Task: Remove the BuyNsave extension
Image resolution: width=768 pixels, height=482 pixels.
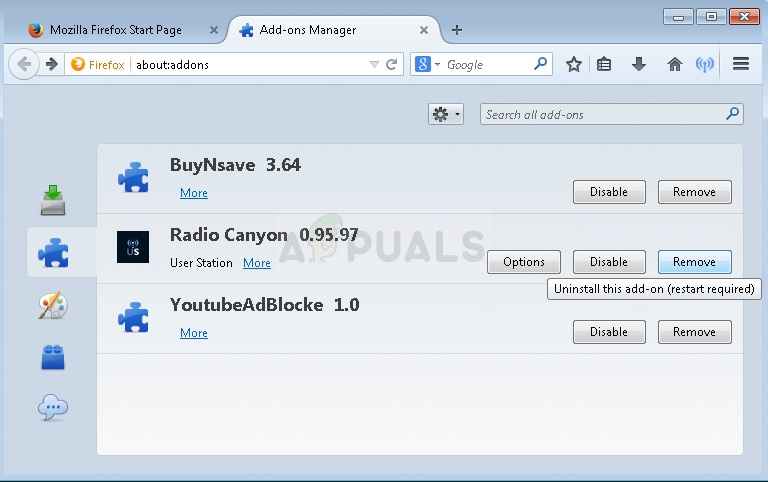Action: (x=695, y=192)
